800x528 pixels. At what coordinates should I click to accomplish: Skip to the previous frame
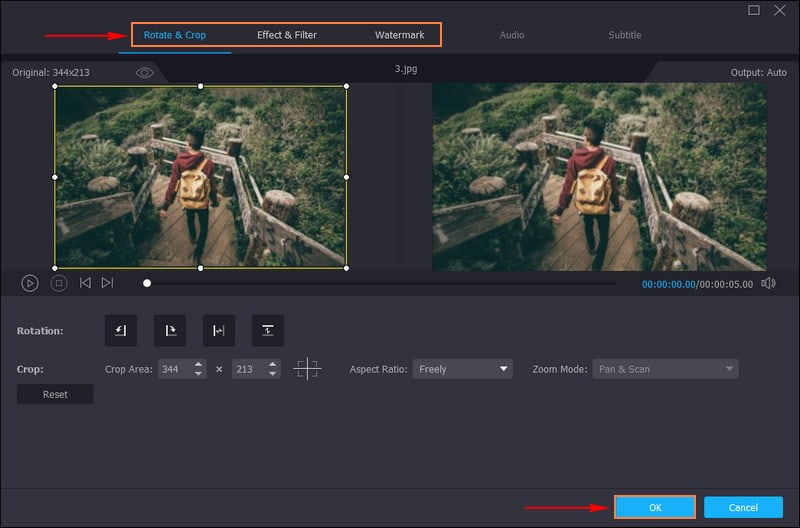85,283
